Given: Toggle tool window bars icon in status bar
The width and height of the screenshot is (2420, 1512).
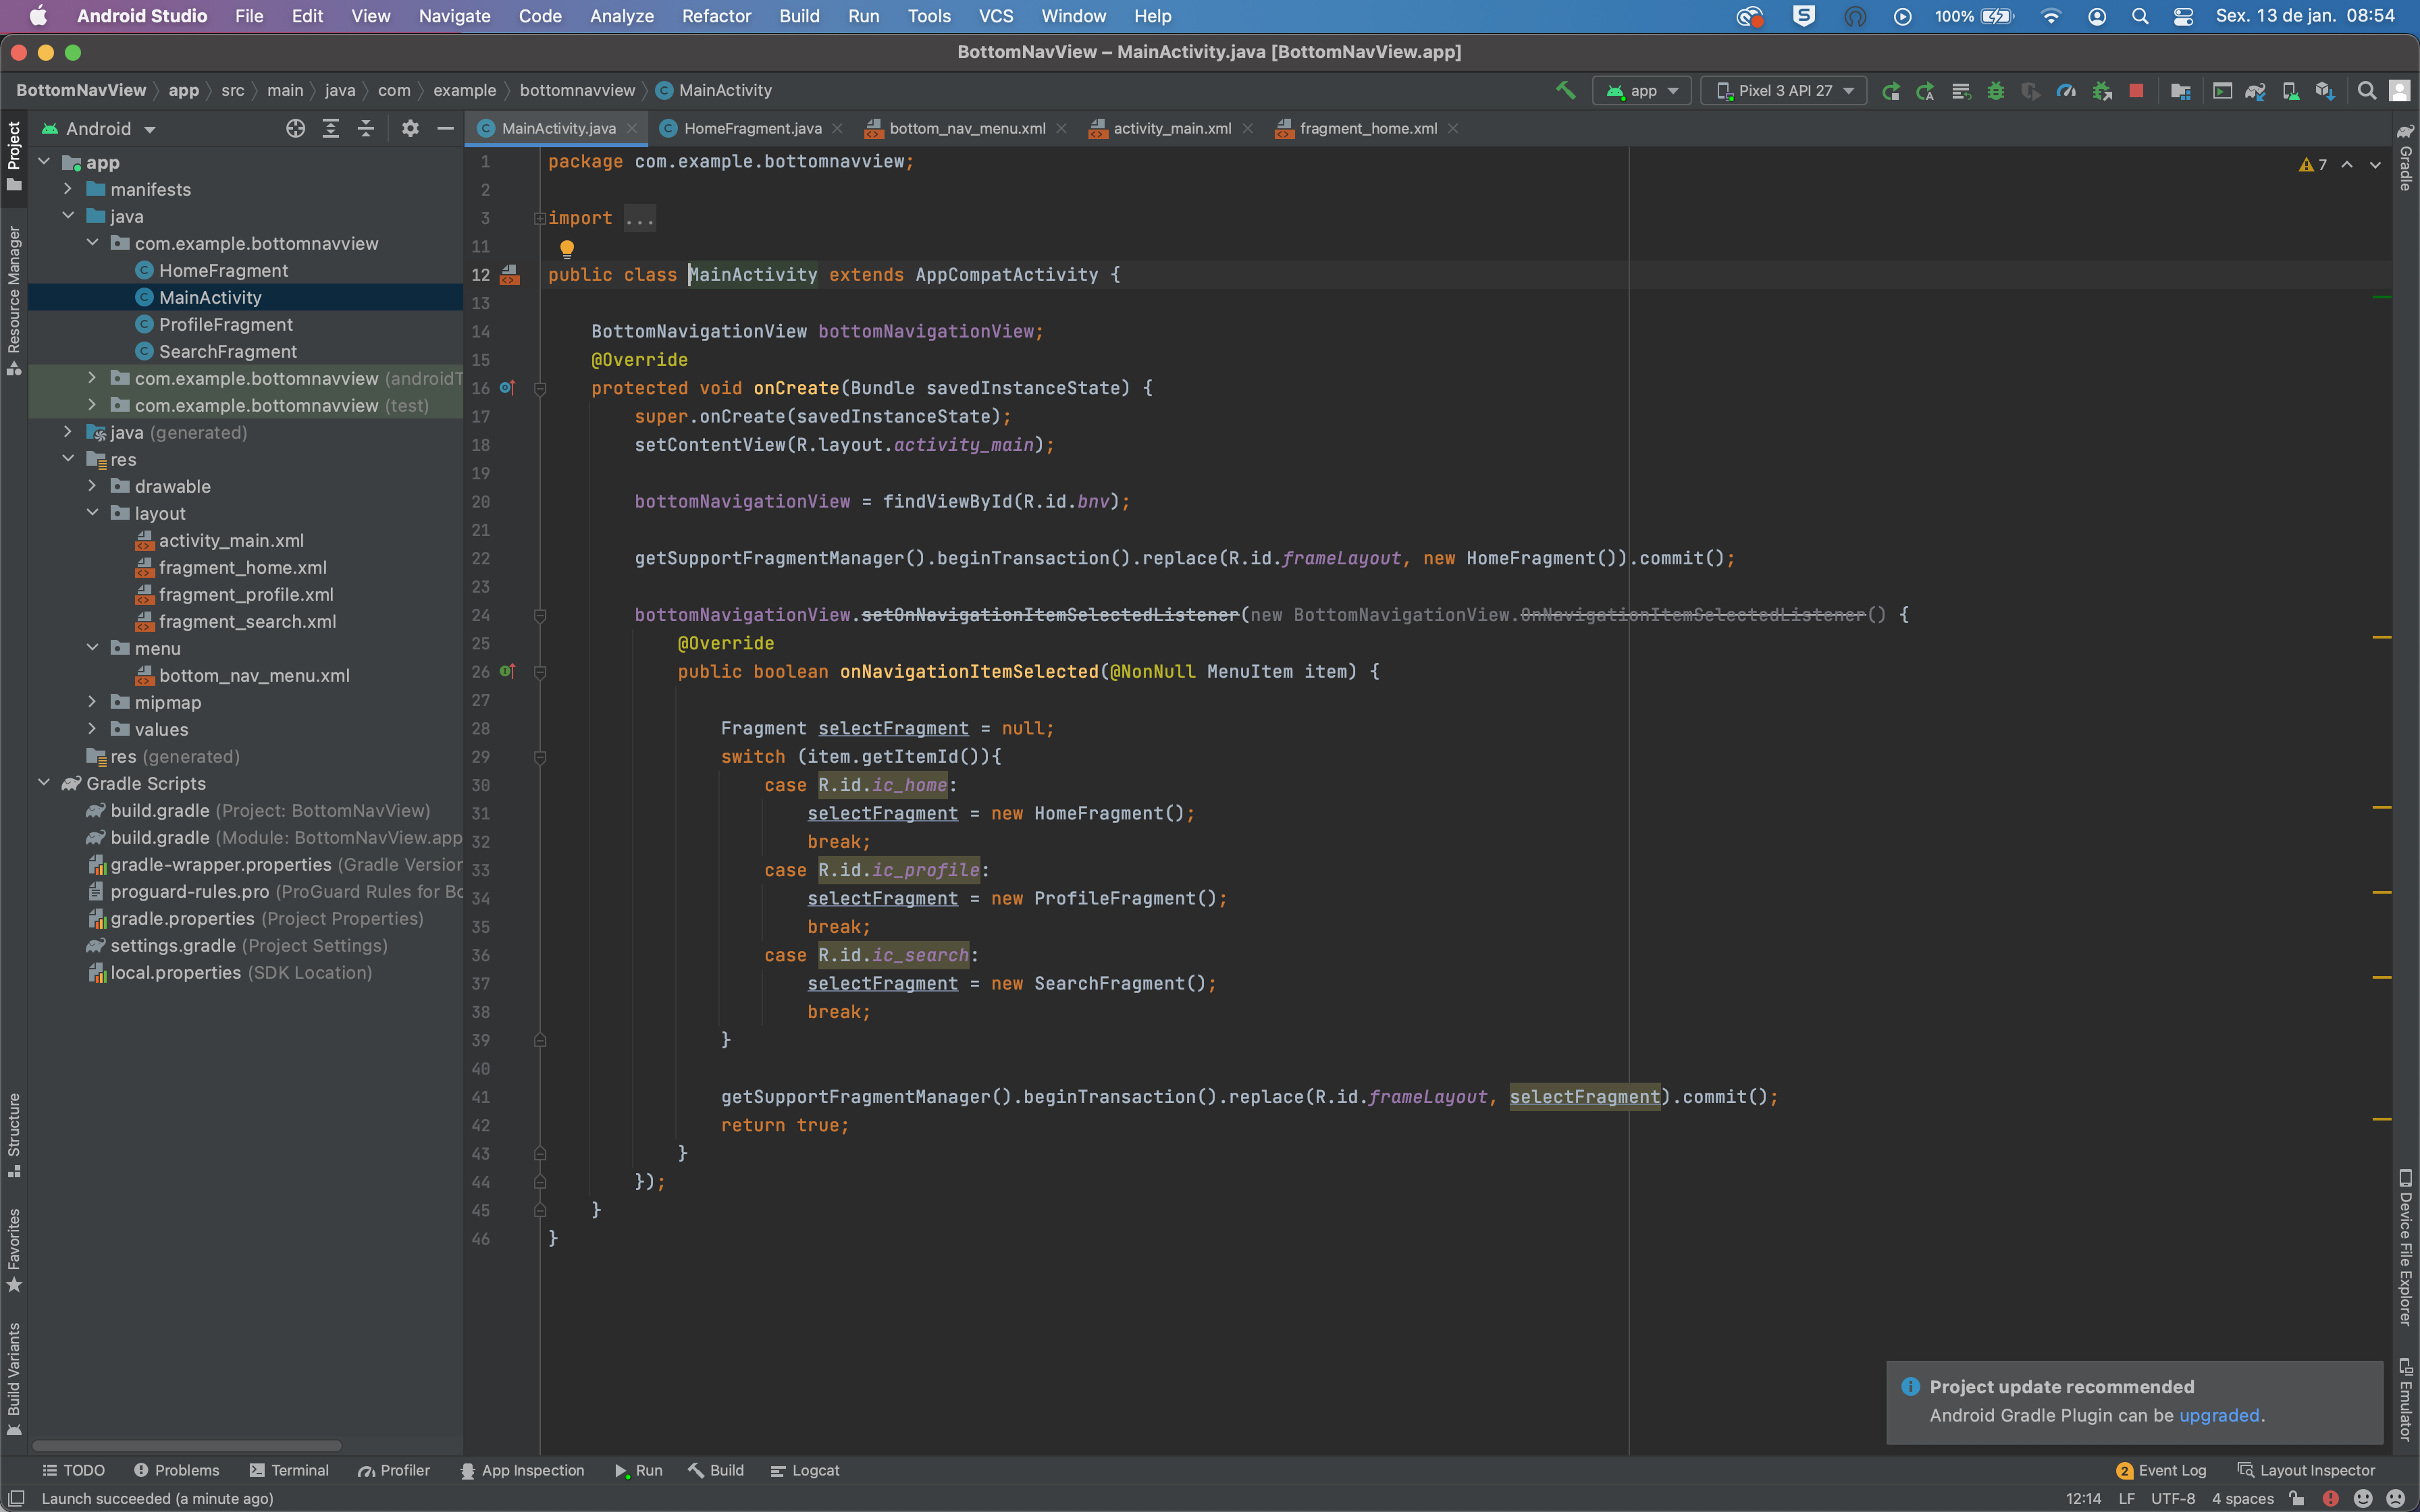Looking at the screenshot, I should click(16, 1498).
